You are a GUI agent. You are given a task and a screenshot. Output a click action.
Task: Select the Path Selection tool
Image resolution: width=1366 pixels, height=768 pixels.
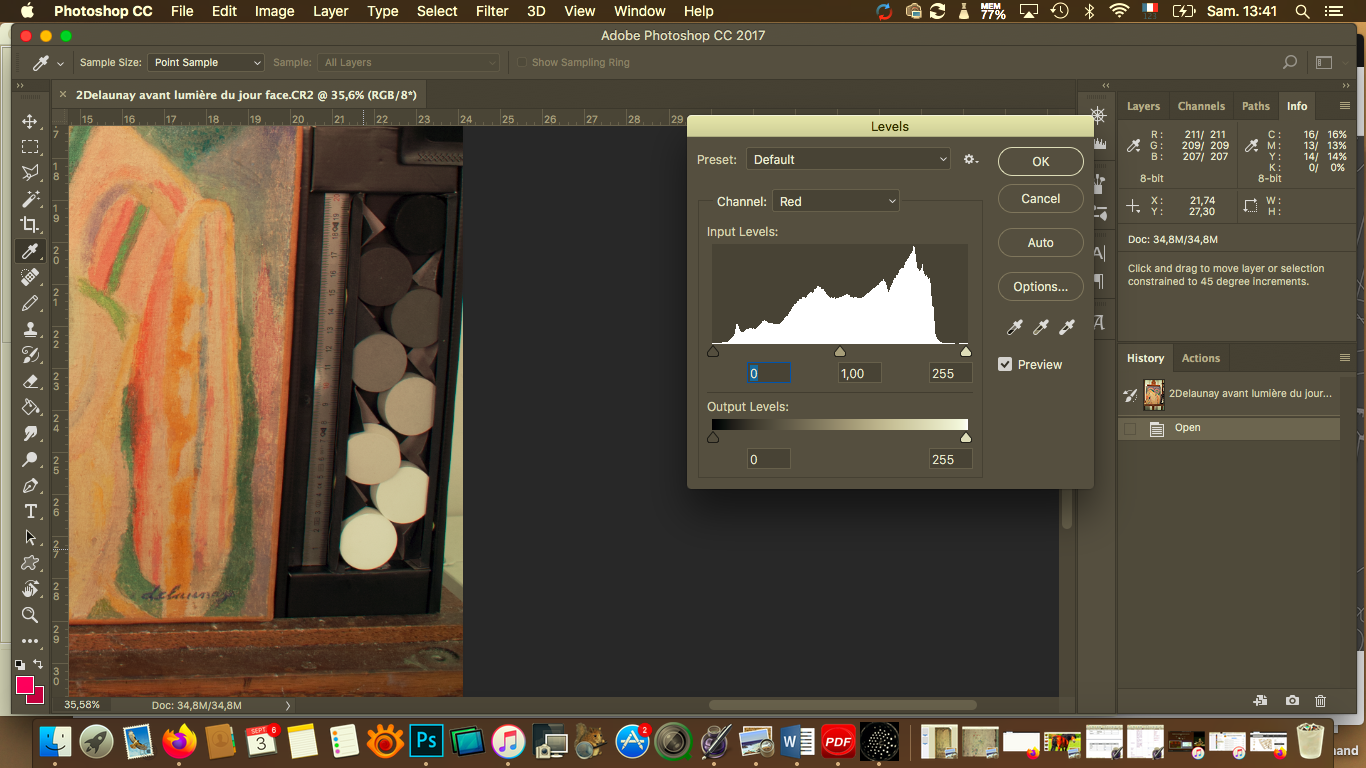(30, 537)
